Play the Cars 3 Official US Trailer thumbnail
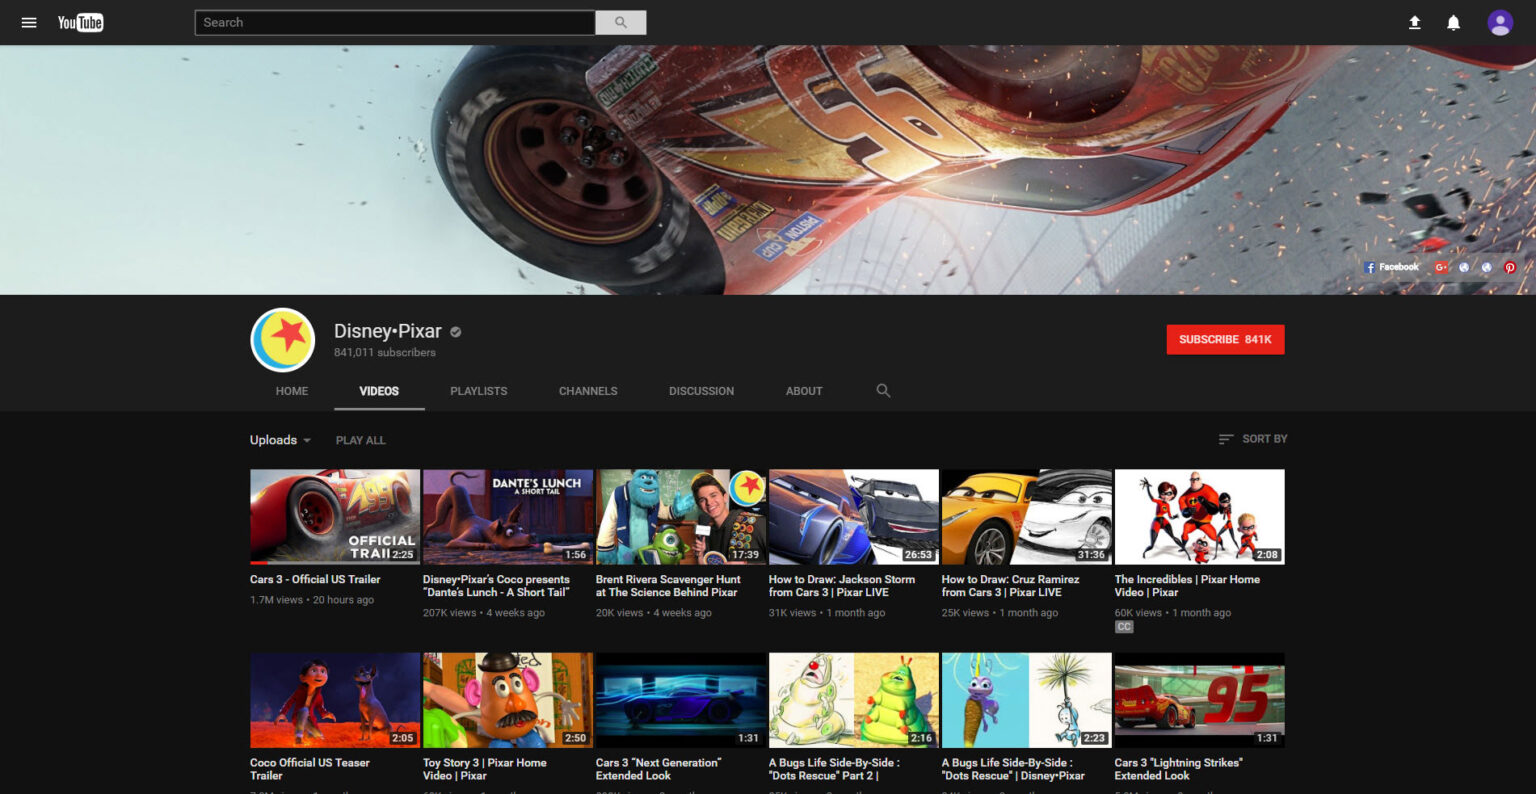 coord(335,517)
